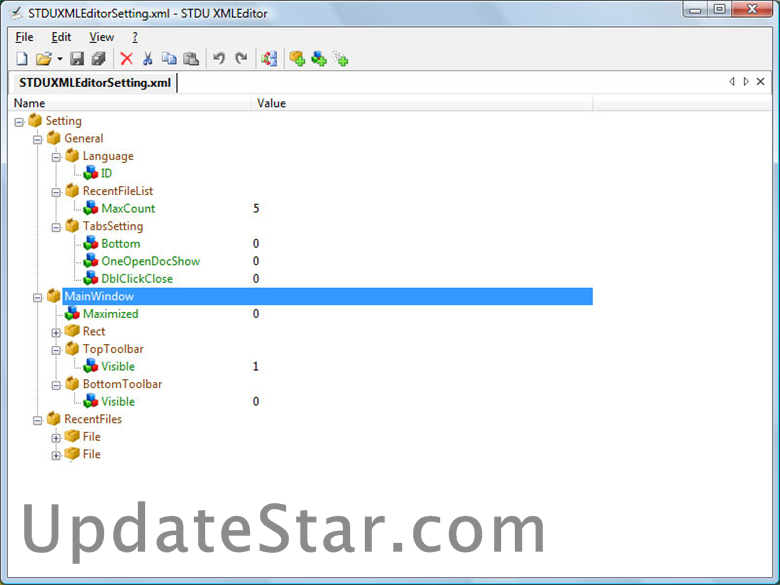Select the Language element
The width and height of the screenshot is (780, 585).
point(108,156)
